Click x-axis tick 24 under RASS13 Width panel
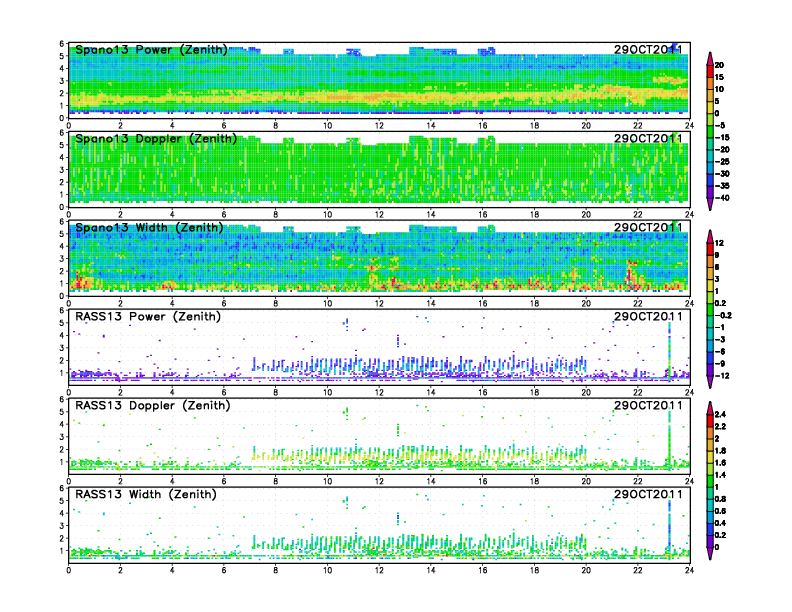 tap(689, 570)
